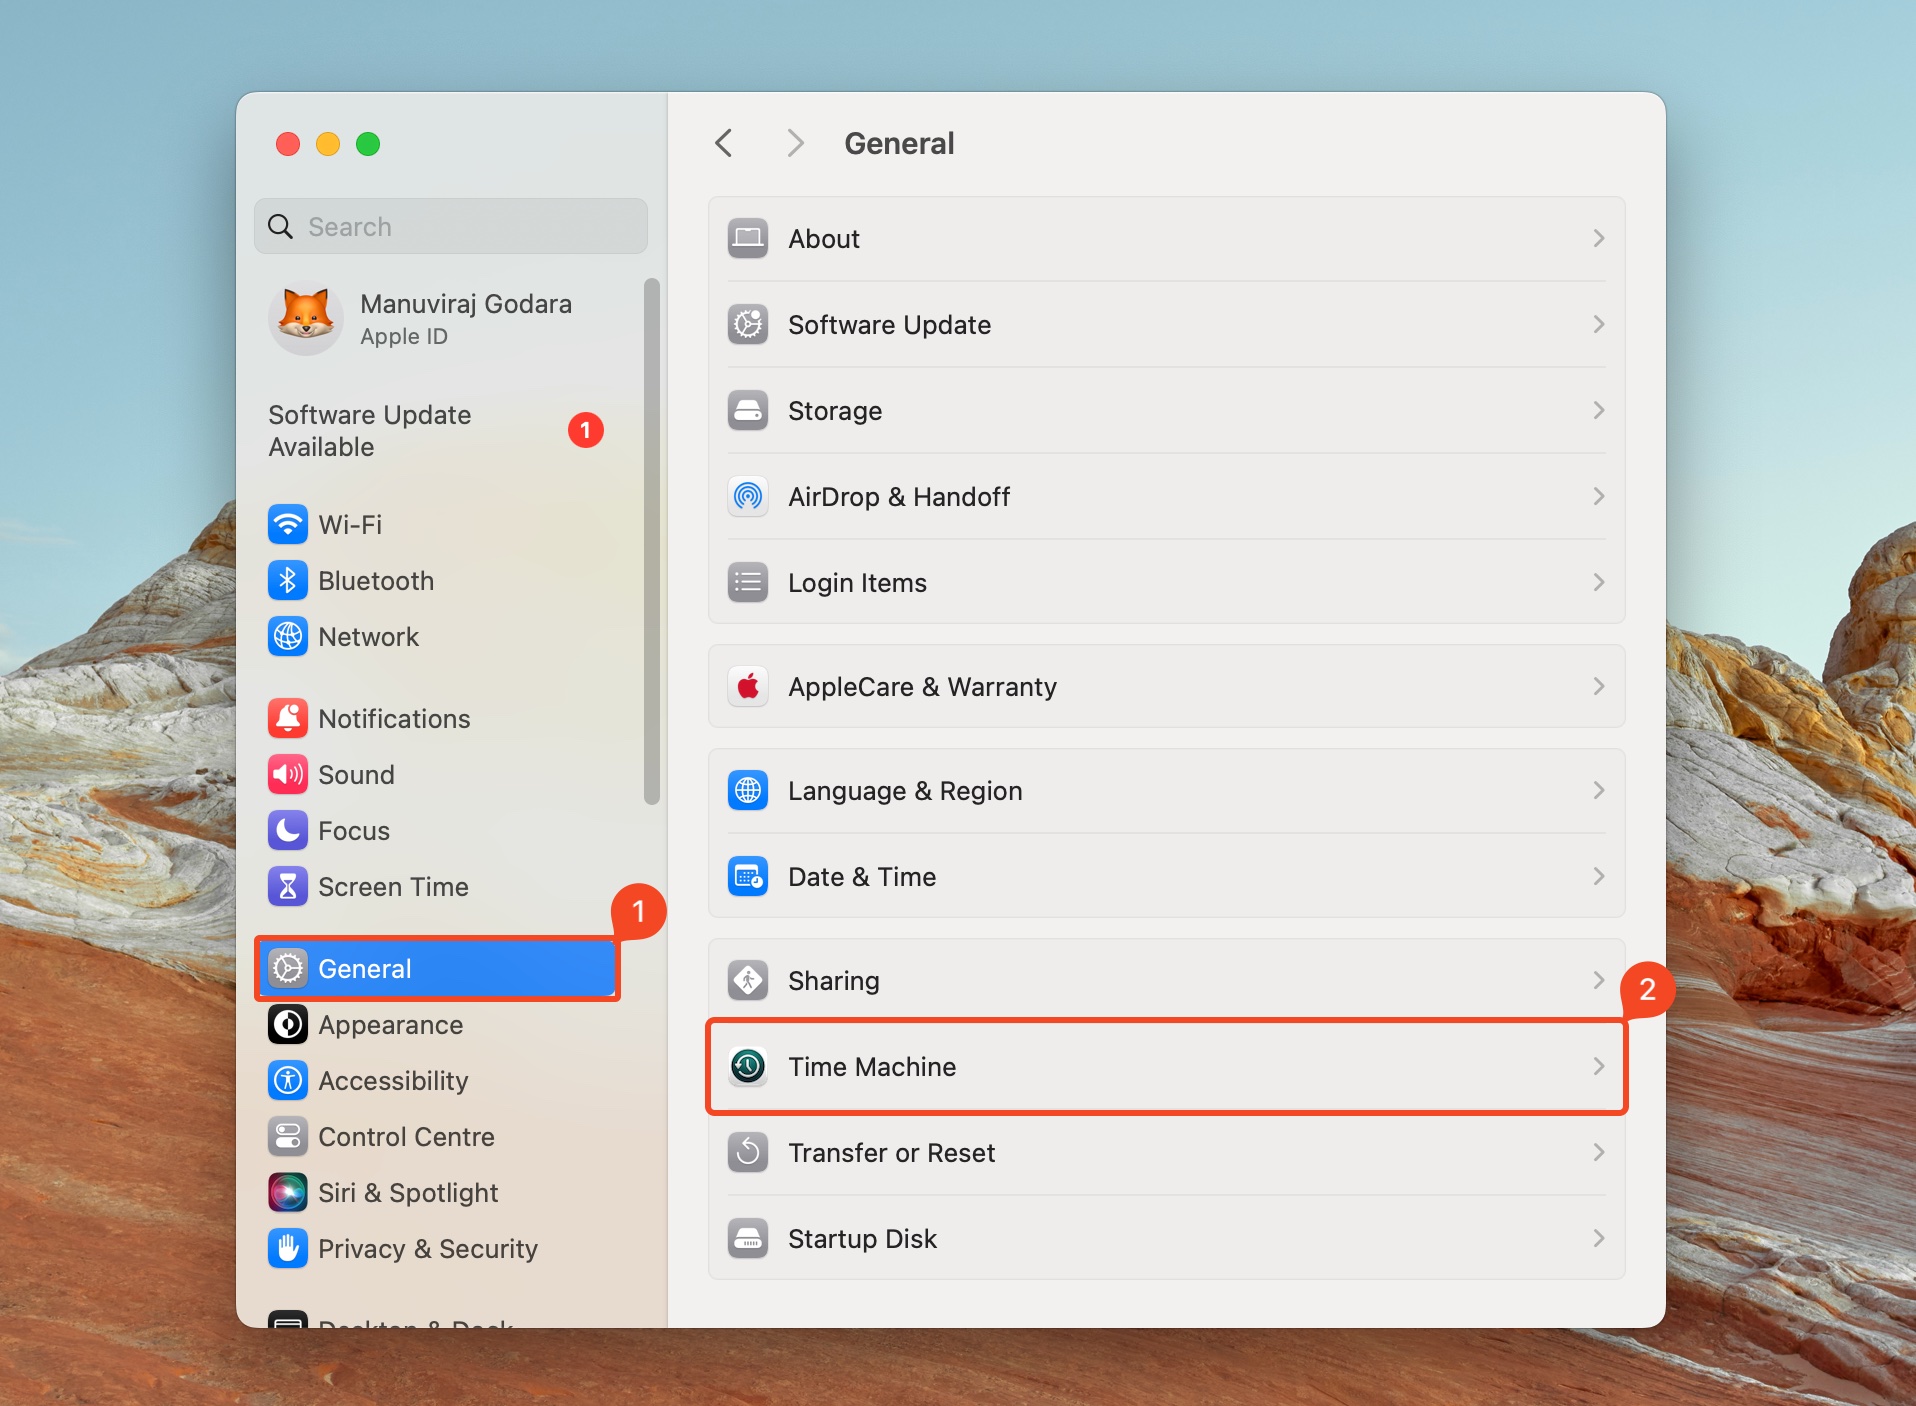Screen dimensions: 1916x1406
Task: Click the Storage drive icon
Action: pyautogui.click(x=748, y=410)
